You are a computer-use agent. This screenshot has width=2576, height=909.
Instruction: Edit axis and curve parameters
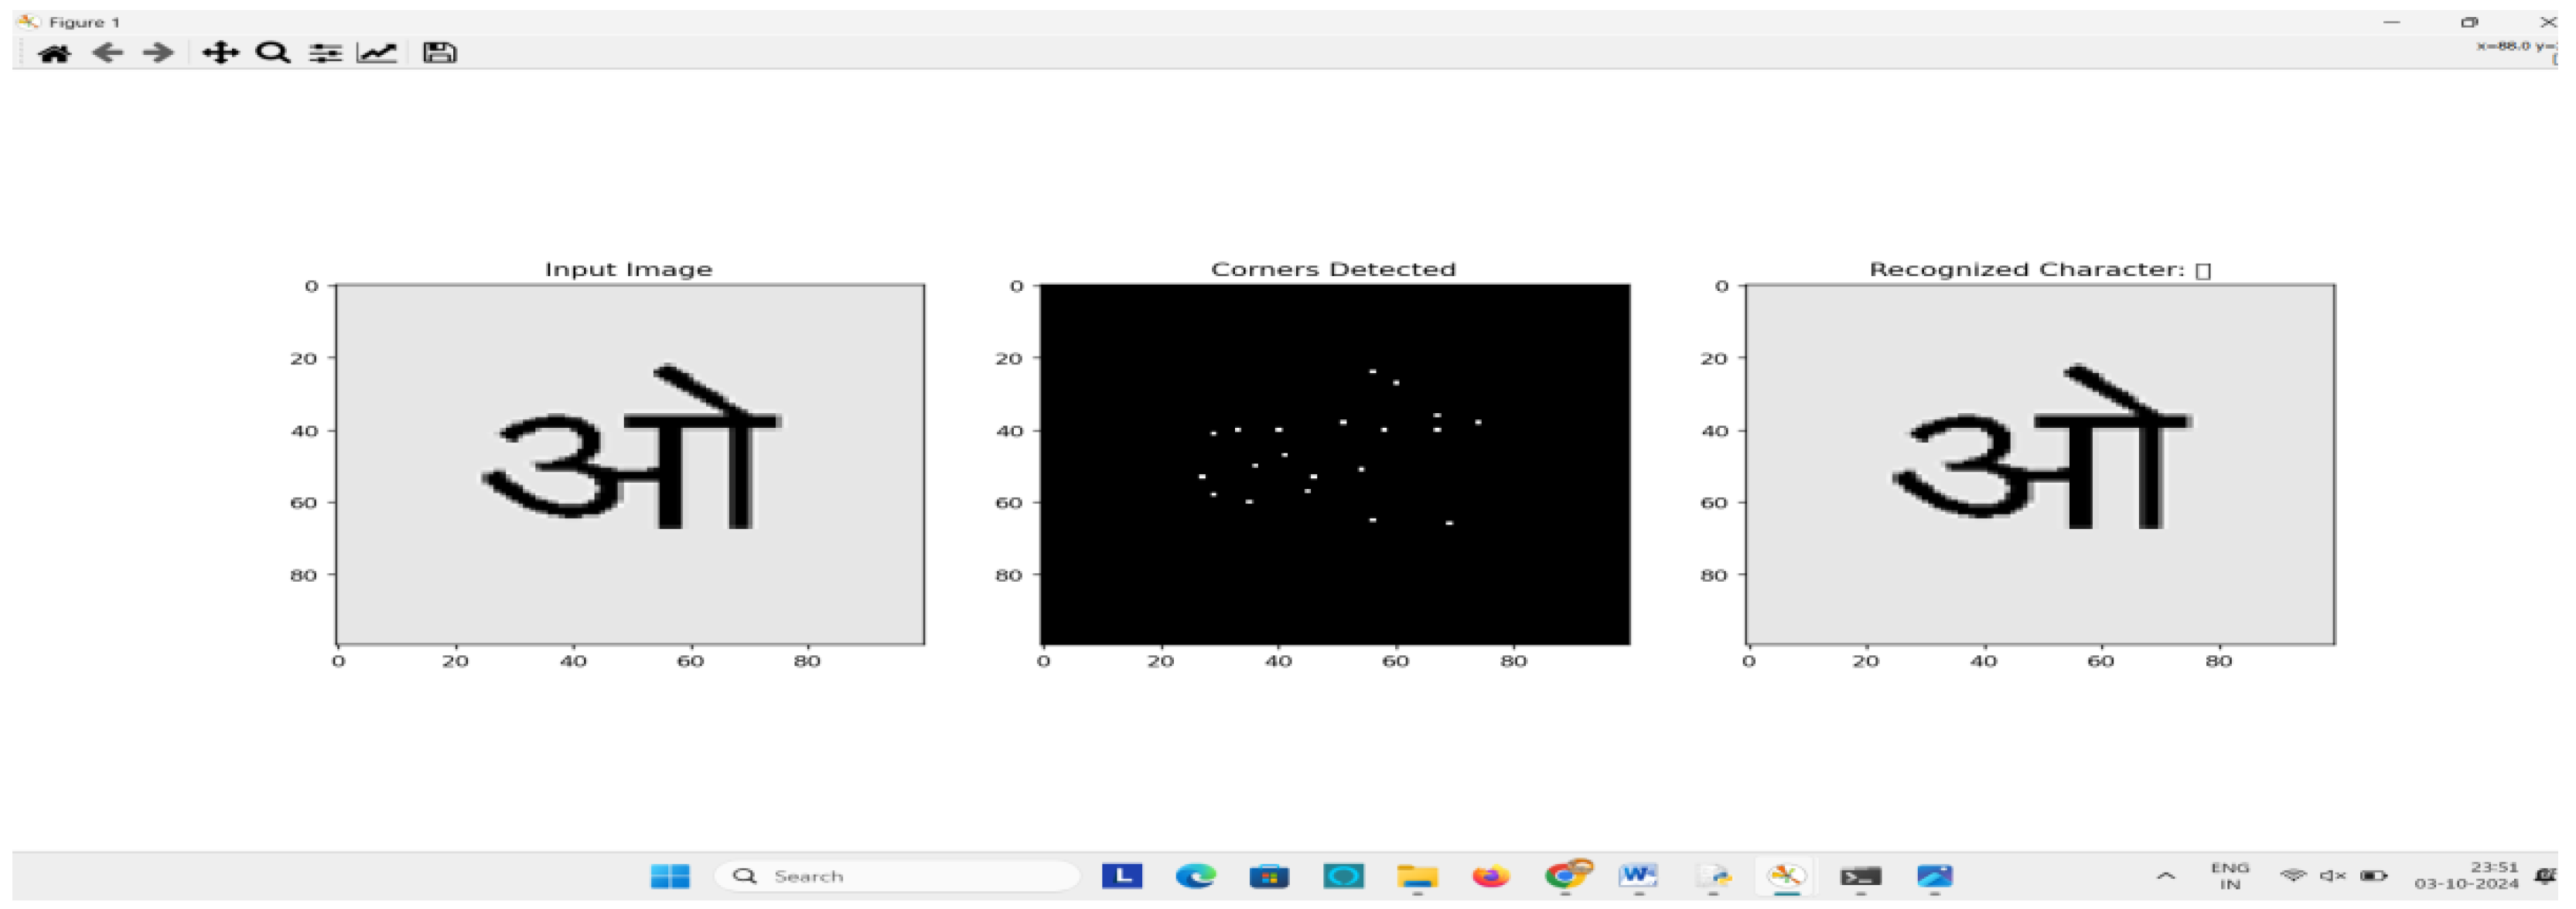[x=380, y=52]
